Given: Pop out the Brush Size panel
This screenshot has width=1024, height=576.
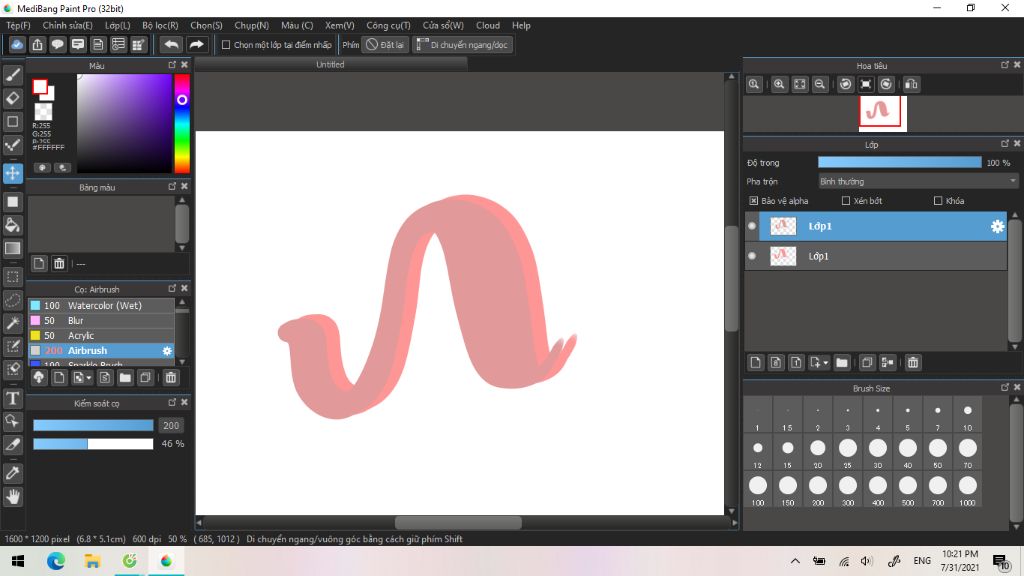Looking at the screenshot, I should (x=1004, y=388).
